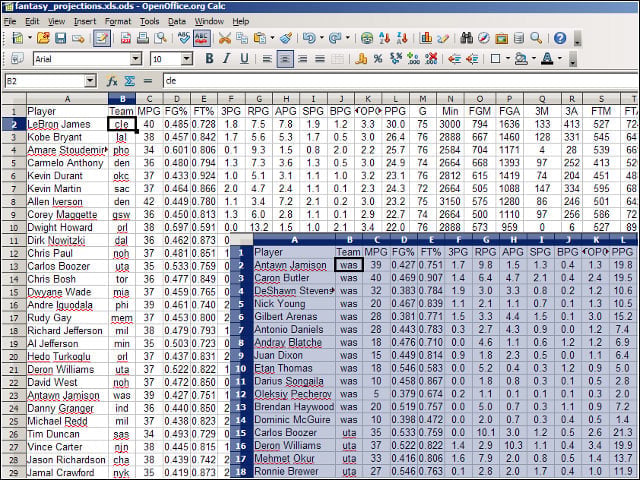Viewport: 640px width, 480px height.
Task: Toggle AutoSpellcheck red underline icon
Action: click(202, 38)
